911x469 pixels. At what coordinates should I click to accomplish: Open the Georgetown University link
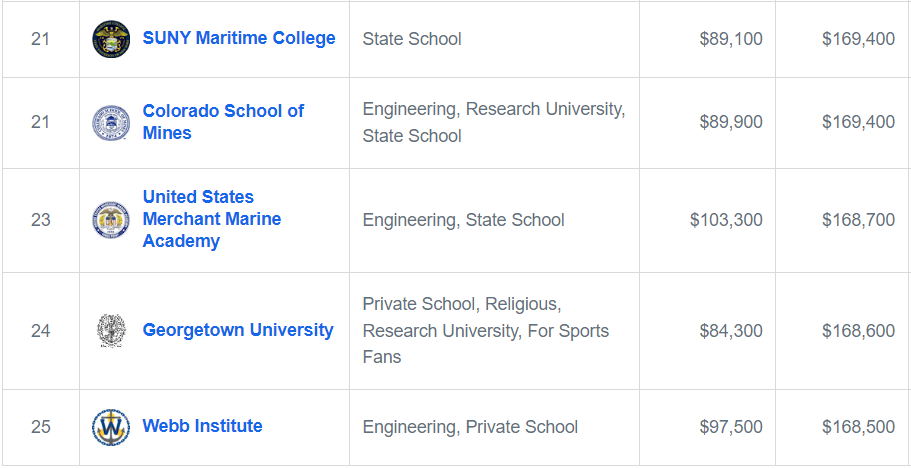(238, 330)
